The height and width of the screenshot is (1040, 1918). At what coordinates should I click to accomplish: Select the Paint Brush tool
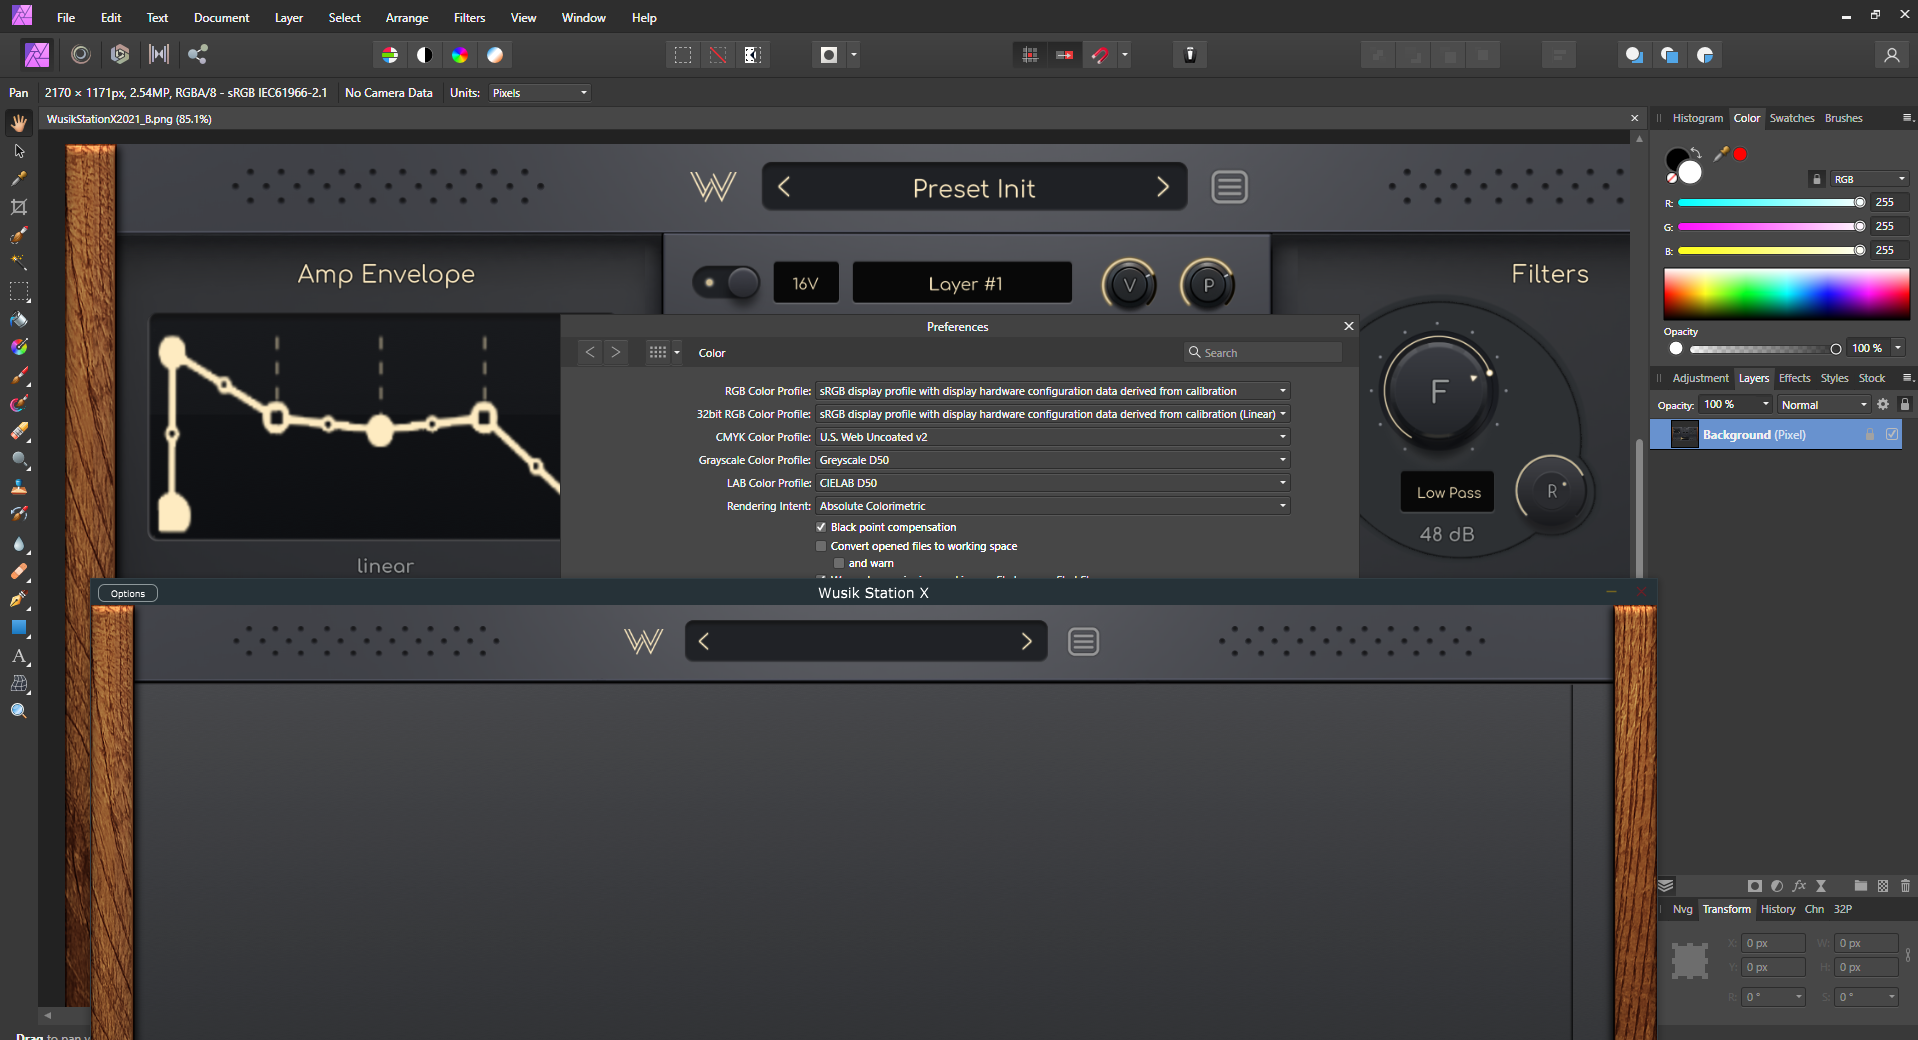pos(19,376)
